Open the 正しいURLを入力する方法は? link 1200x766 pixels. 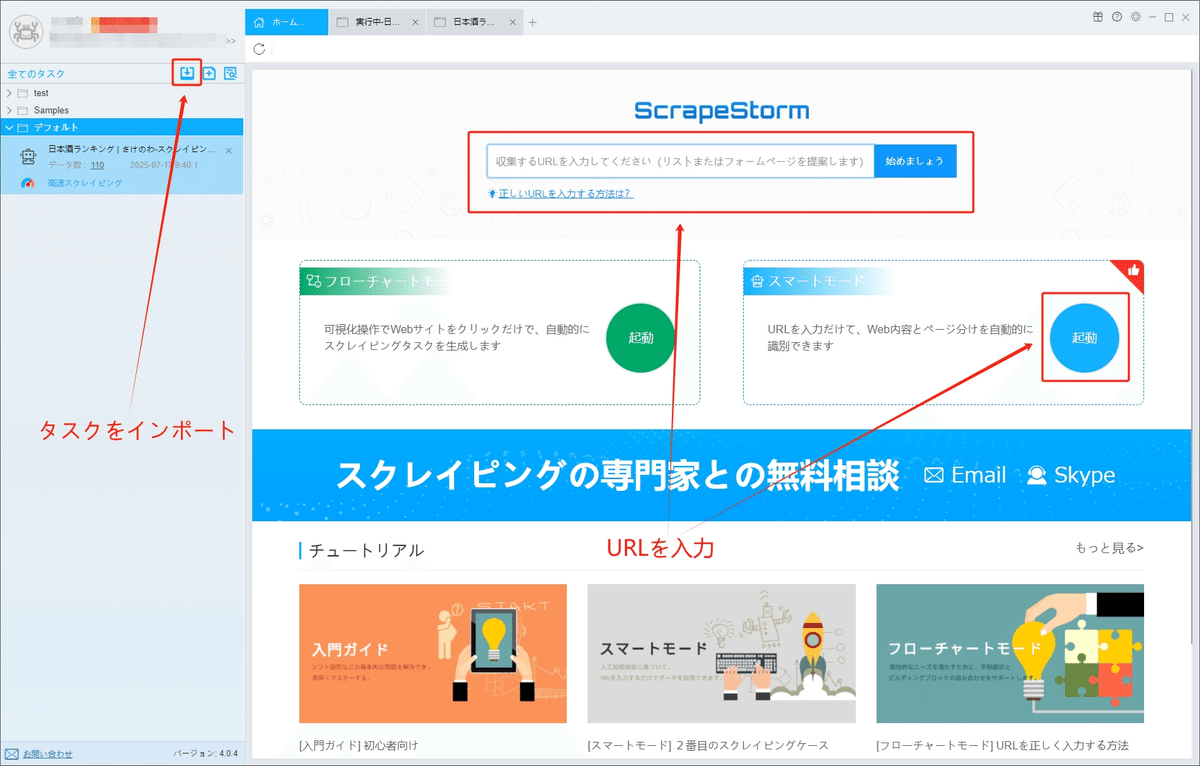tap(566, 194)
